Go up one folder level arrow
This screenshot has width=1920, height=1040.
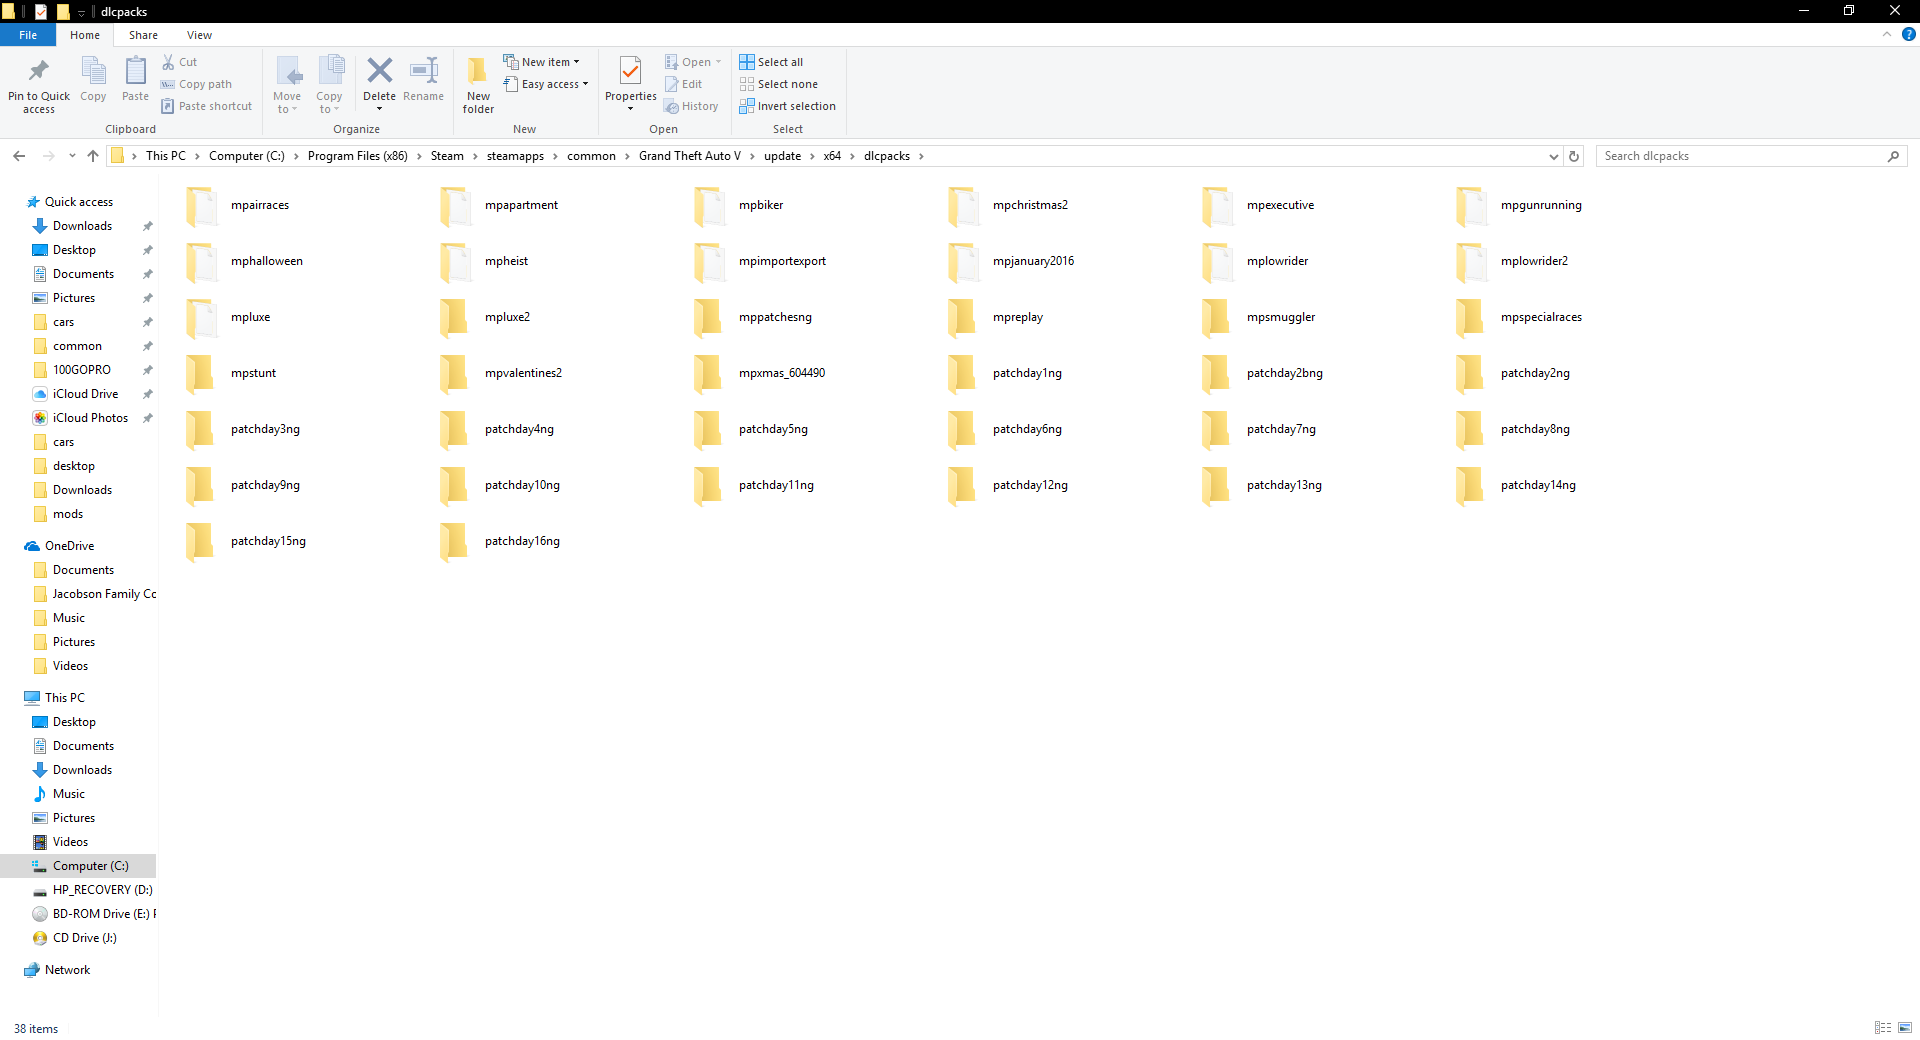(x=93, y=156)
